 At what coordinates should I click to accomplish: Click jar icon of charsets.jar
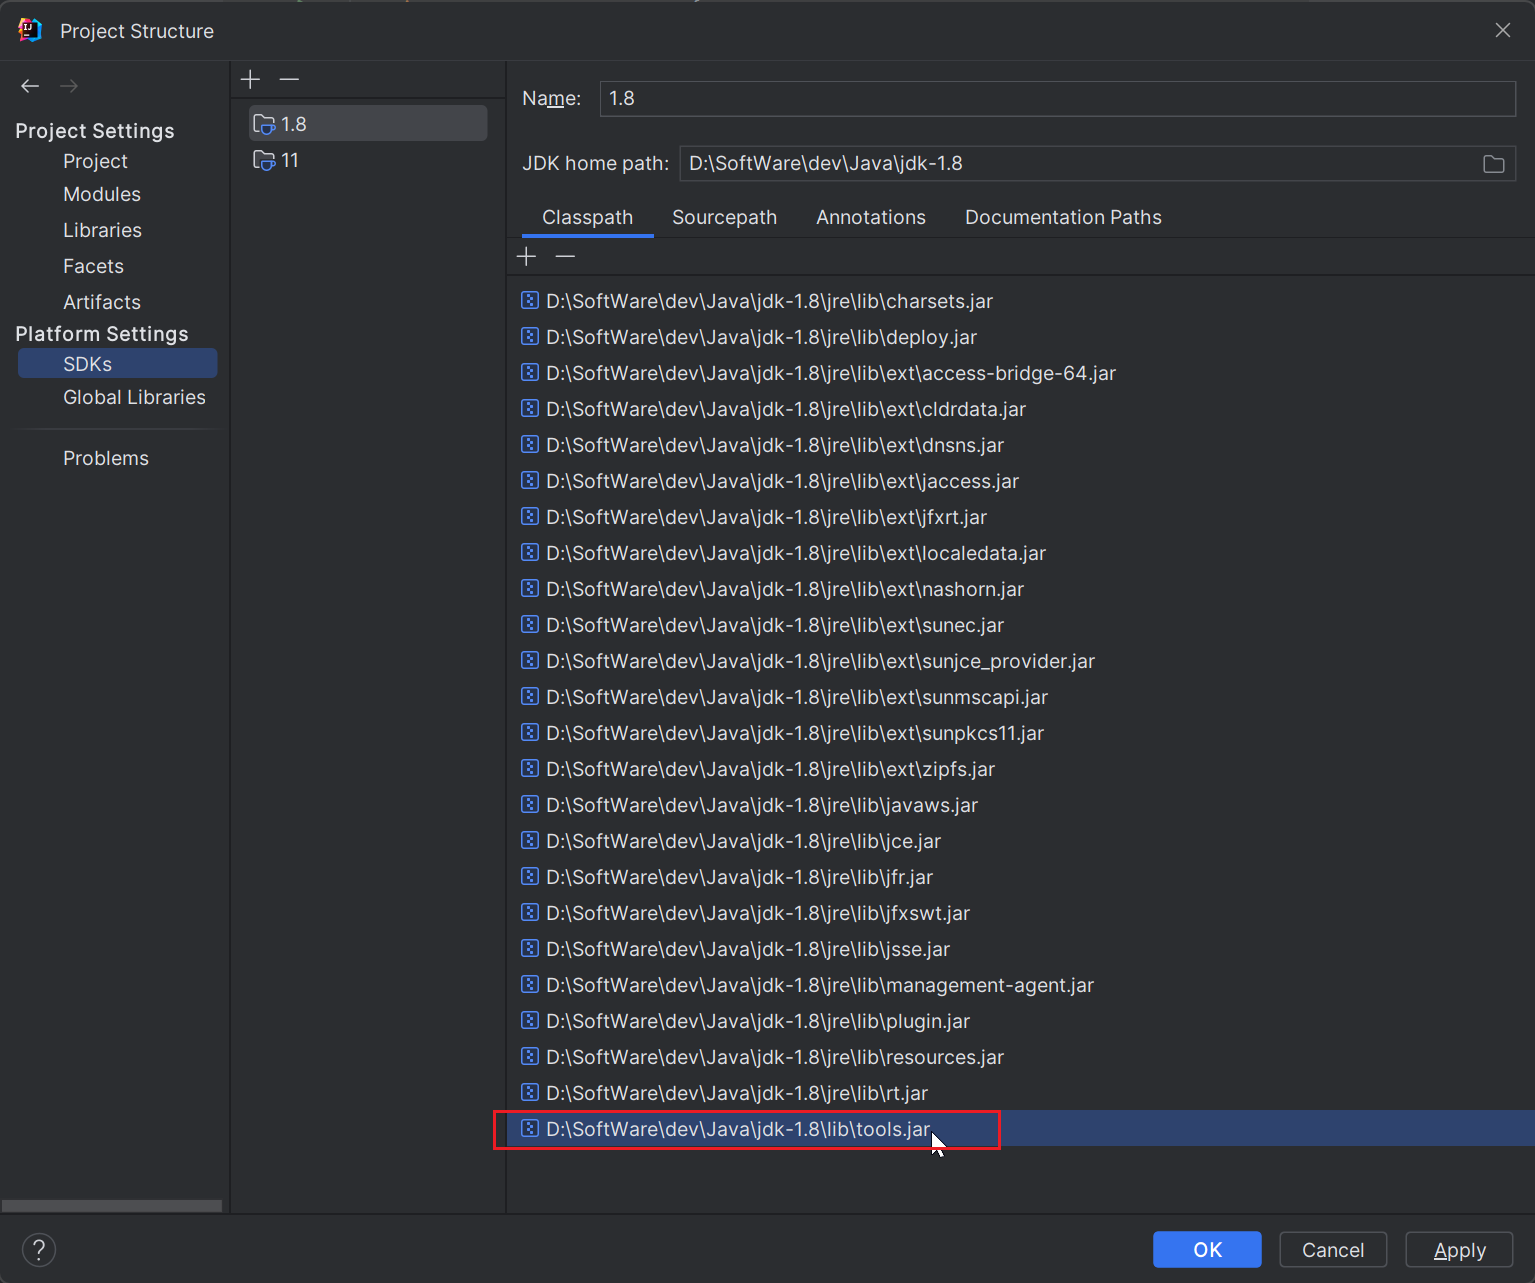[530, 300]
